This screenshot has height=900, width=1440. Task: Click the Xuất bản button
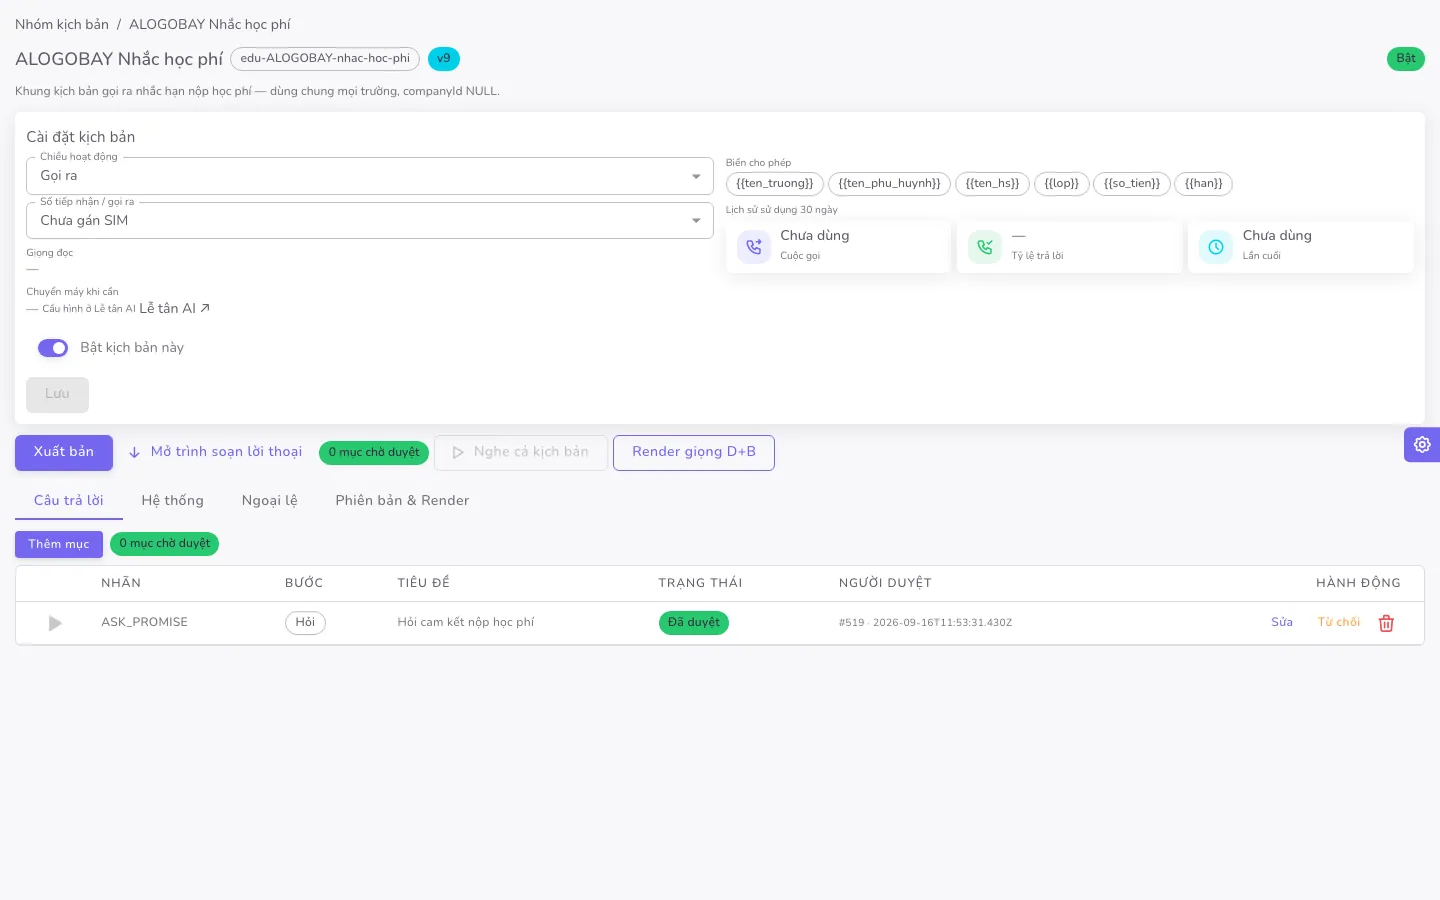tap(64, 452)
